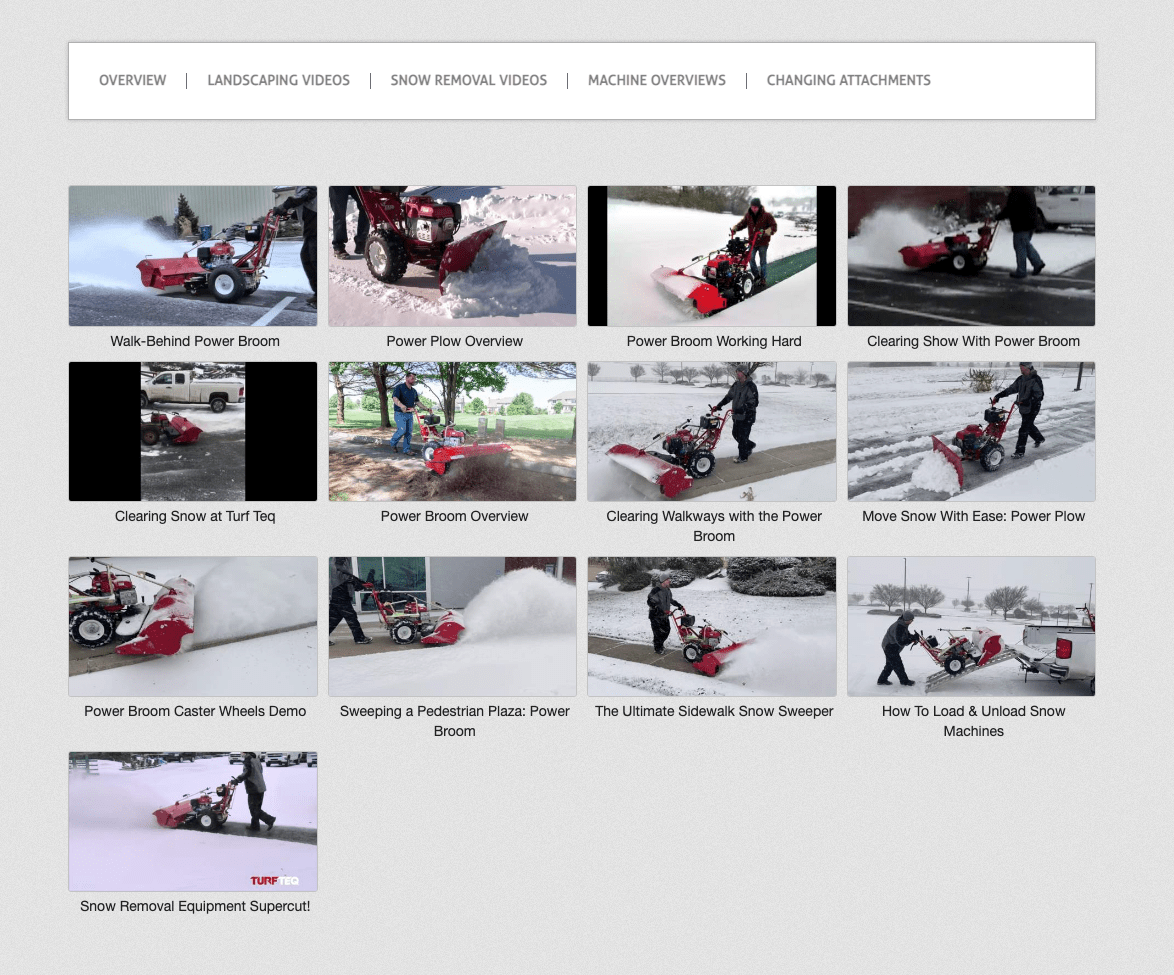Viewport: 1174px width, 975px height.
Task: Click Sweeping a Pedestrian Plaza caption
Action: click(x=454, y=721)
